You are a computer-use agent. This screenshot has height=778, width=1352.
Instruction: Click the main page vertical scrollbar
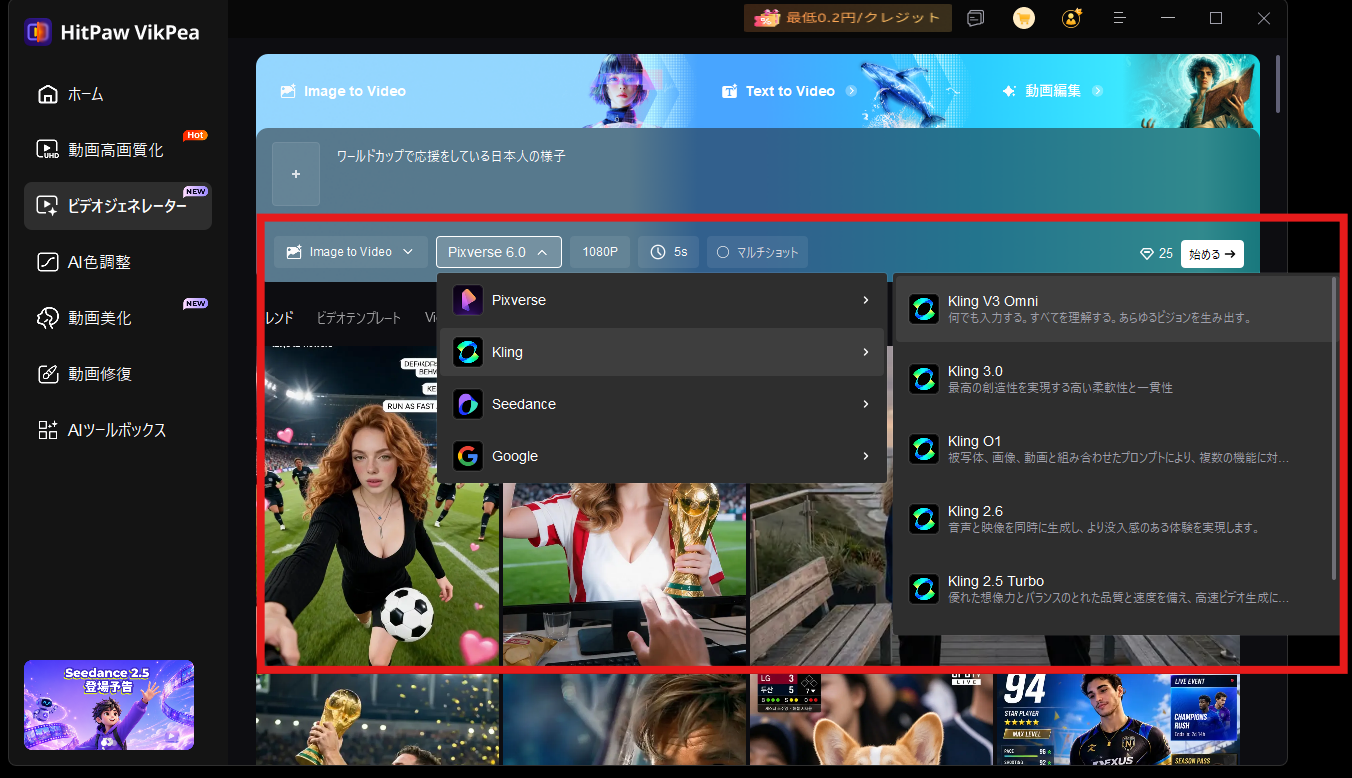click(1276, 84)
